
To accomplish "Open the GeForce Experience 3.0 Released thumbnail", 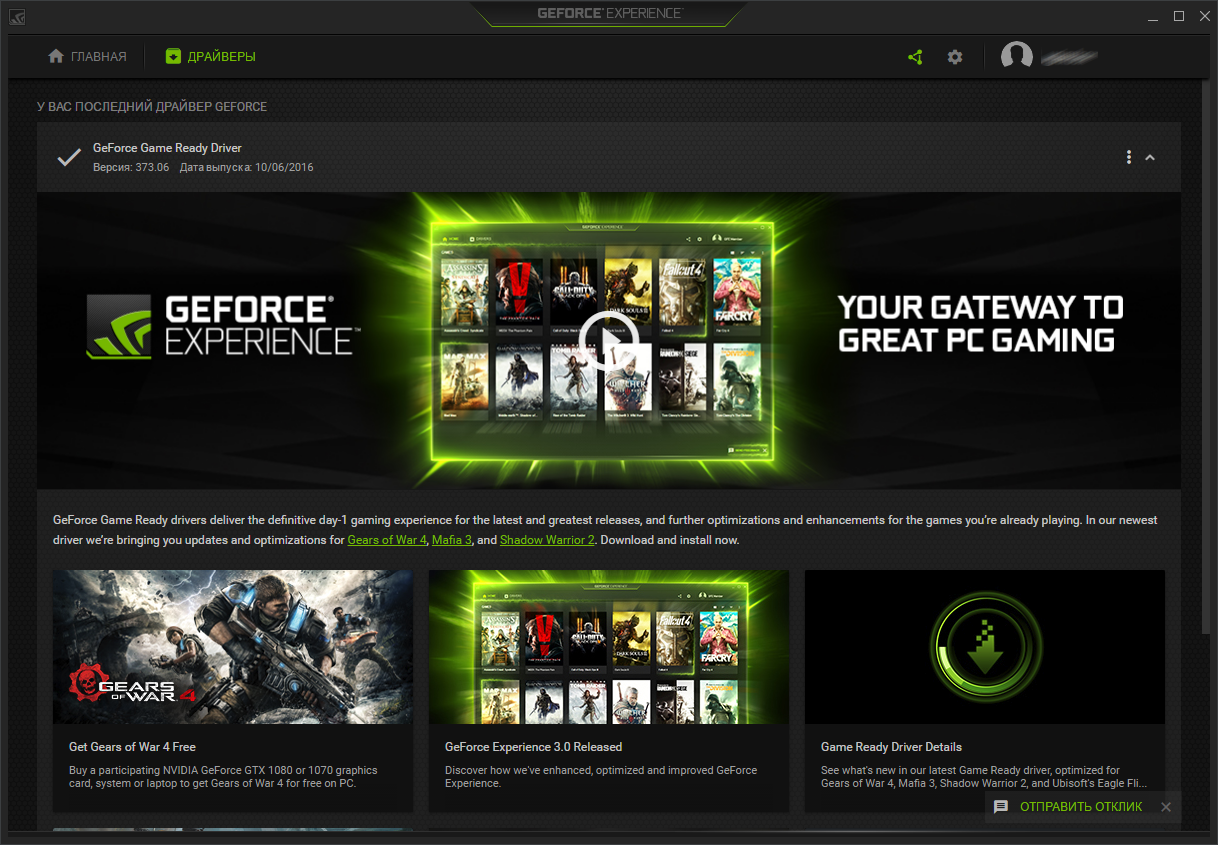I will [609, 647].
